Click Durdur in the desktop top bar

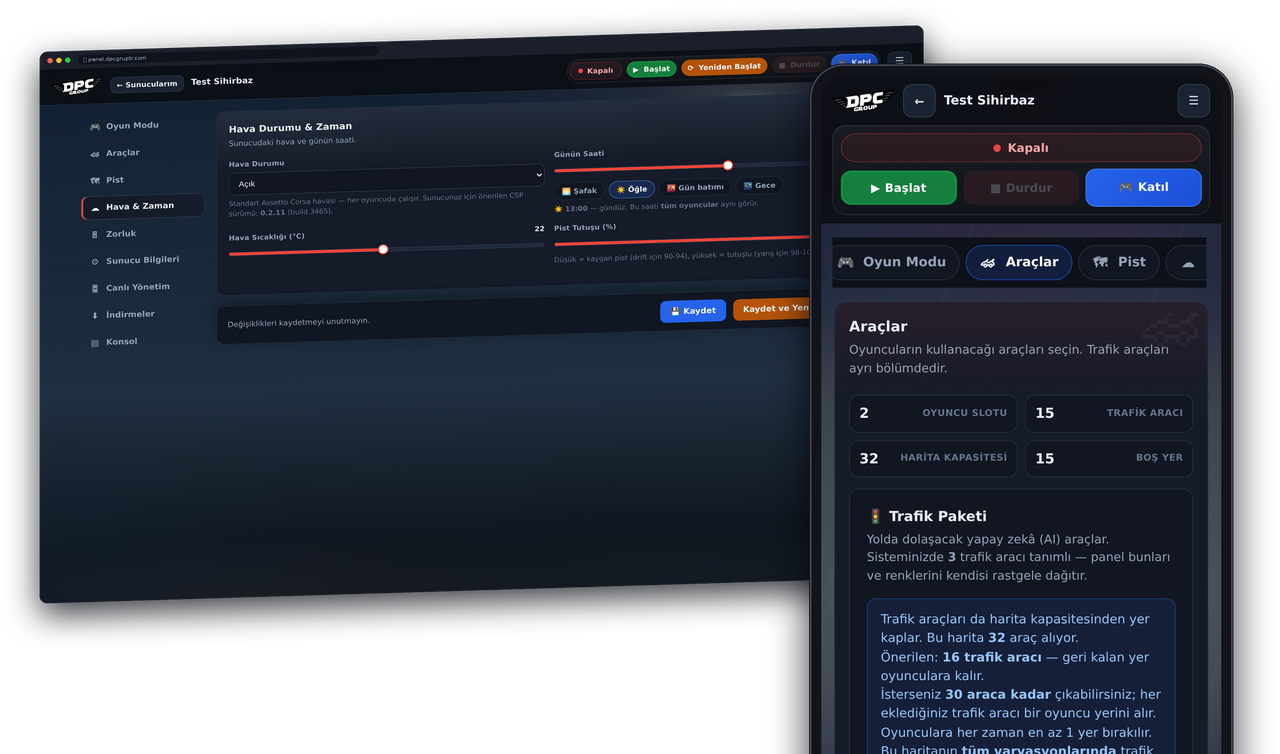tap(799, 65)
